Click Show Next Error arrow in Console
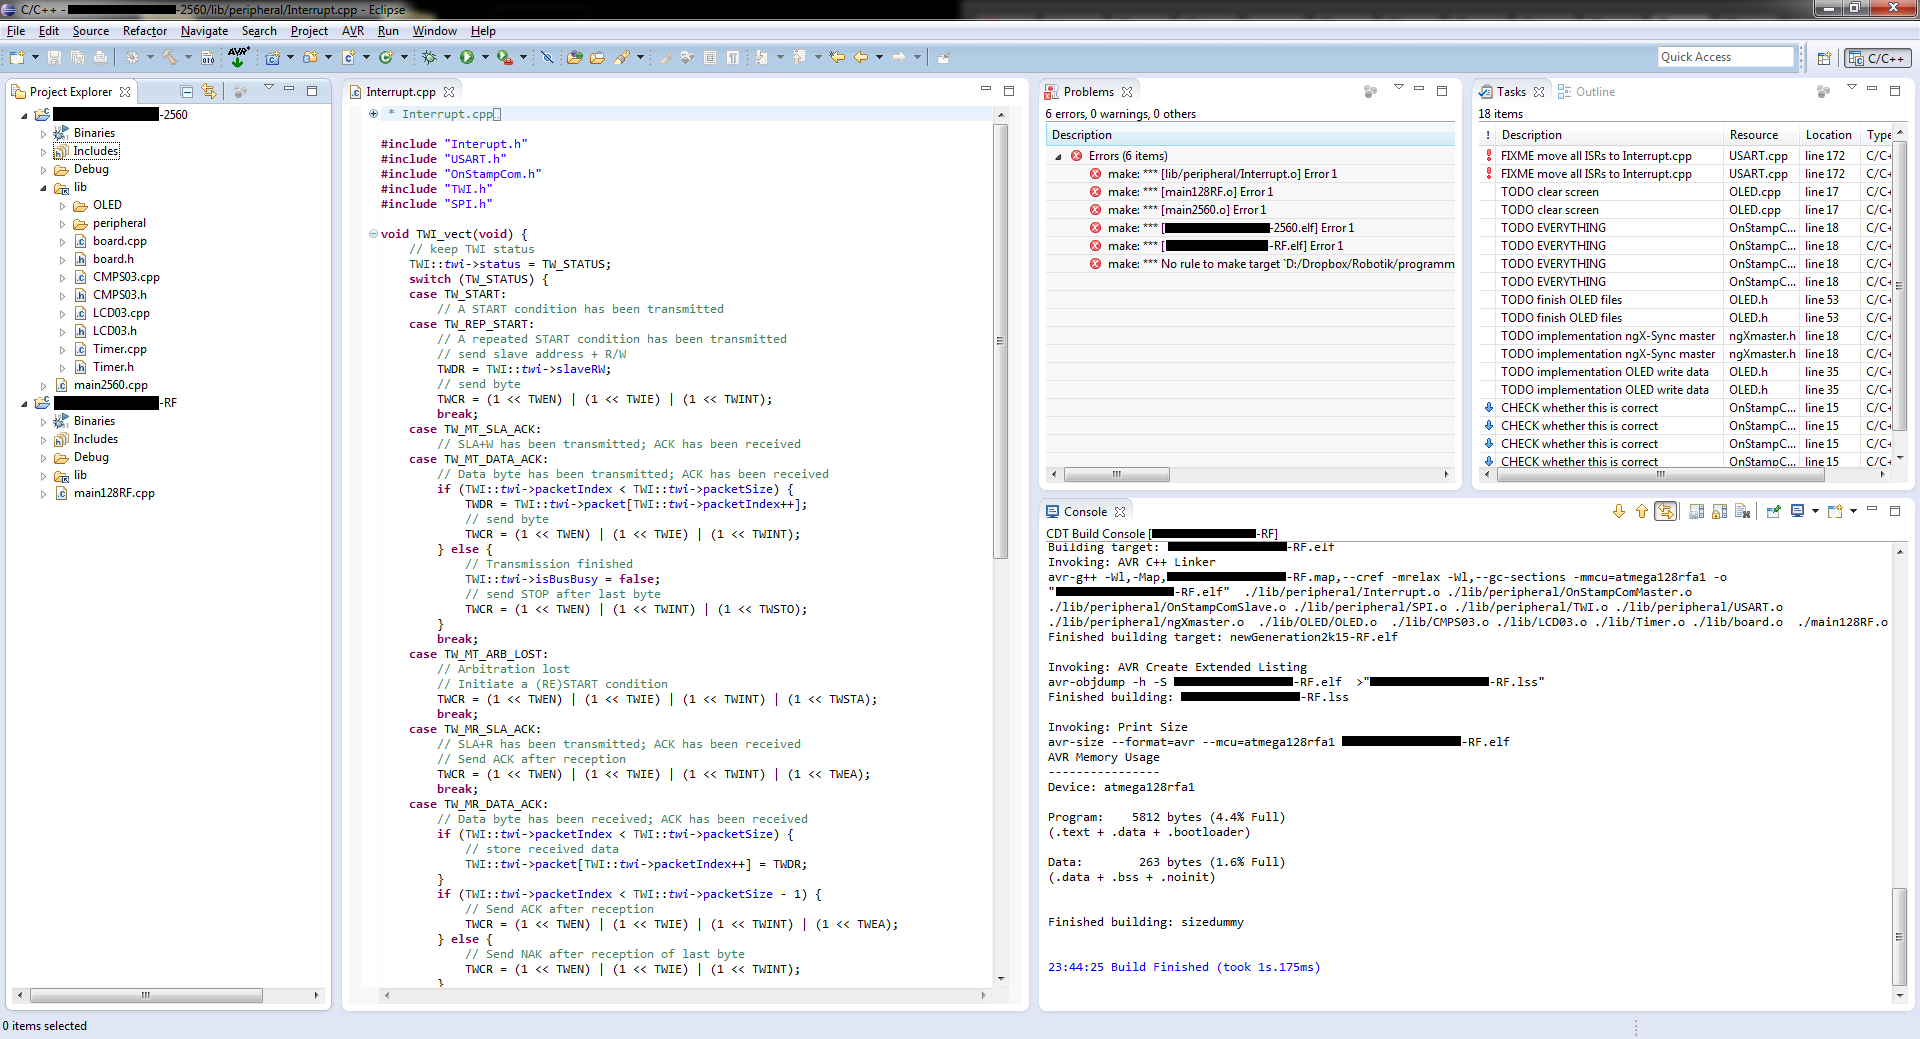Viewport: 1920px width, 1039px height. (x=1619, y=511)
